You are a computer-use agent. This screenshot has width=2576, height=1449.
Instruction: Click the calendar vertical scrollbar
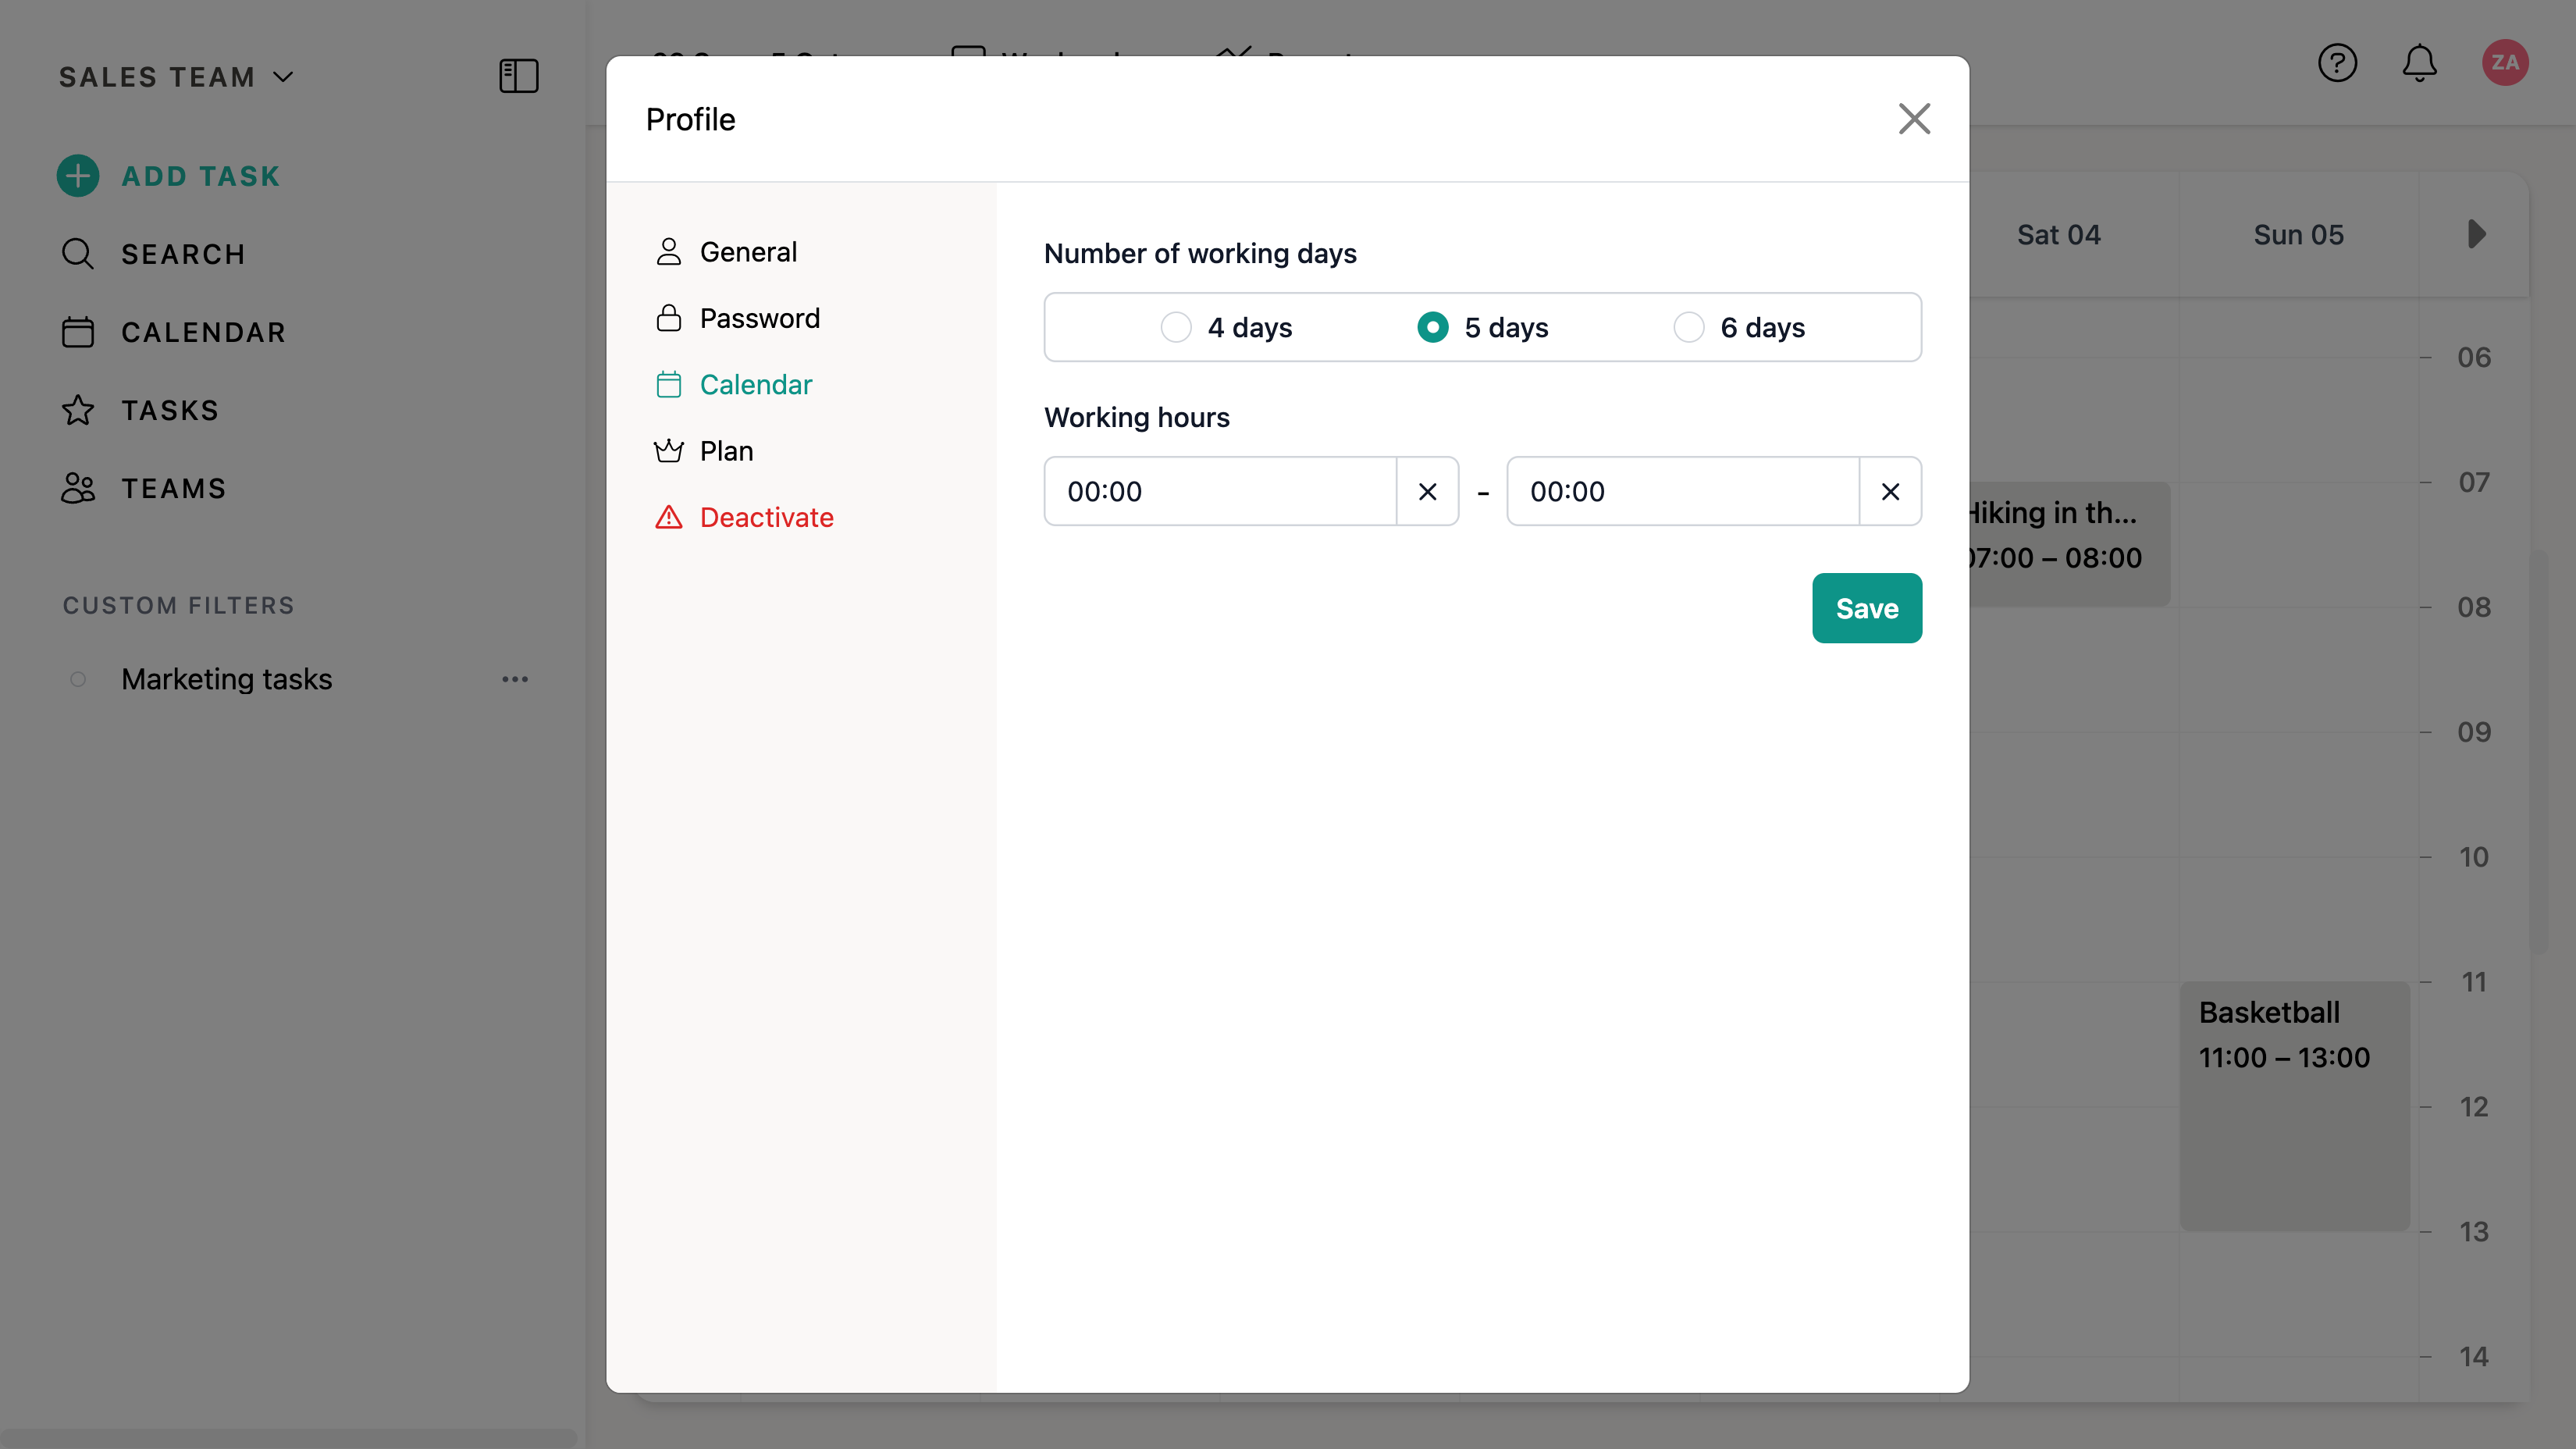pyautogui.click(x=2540, y=750)
